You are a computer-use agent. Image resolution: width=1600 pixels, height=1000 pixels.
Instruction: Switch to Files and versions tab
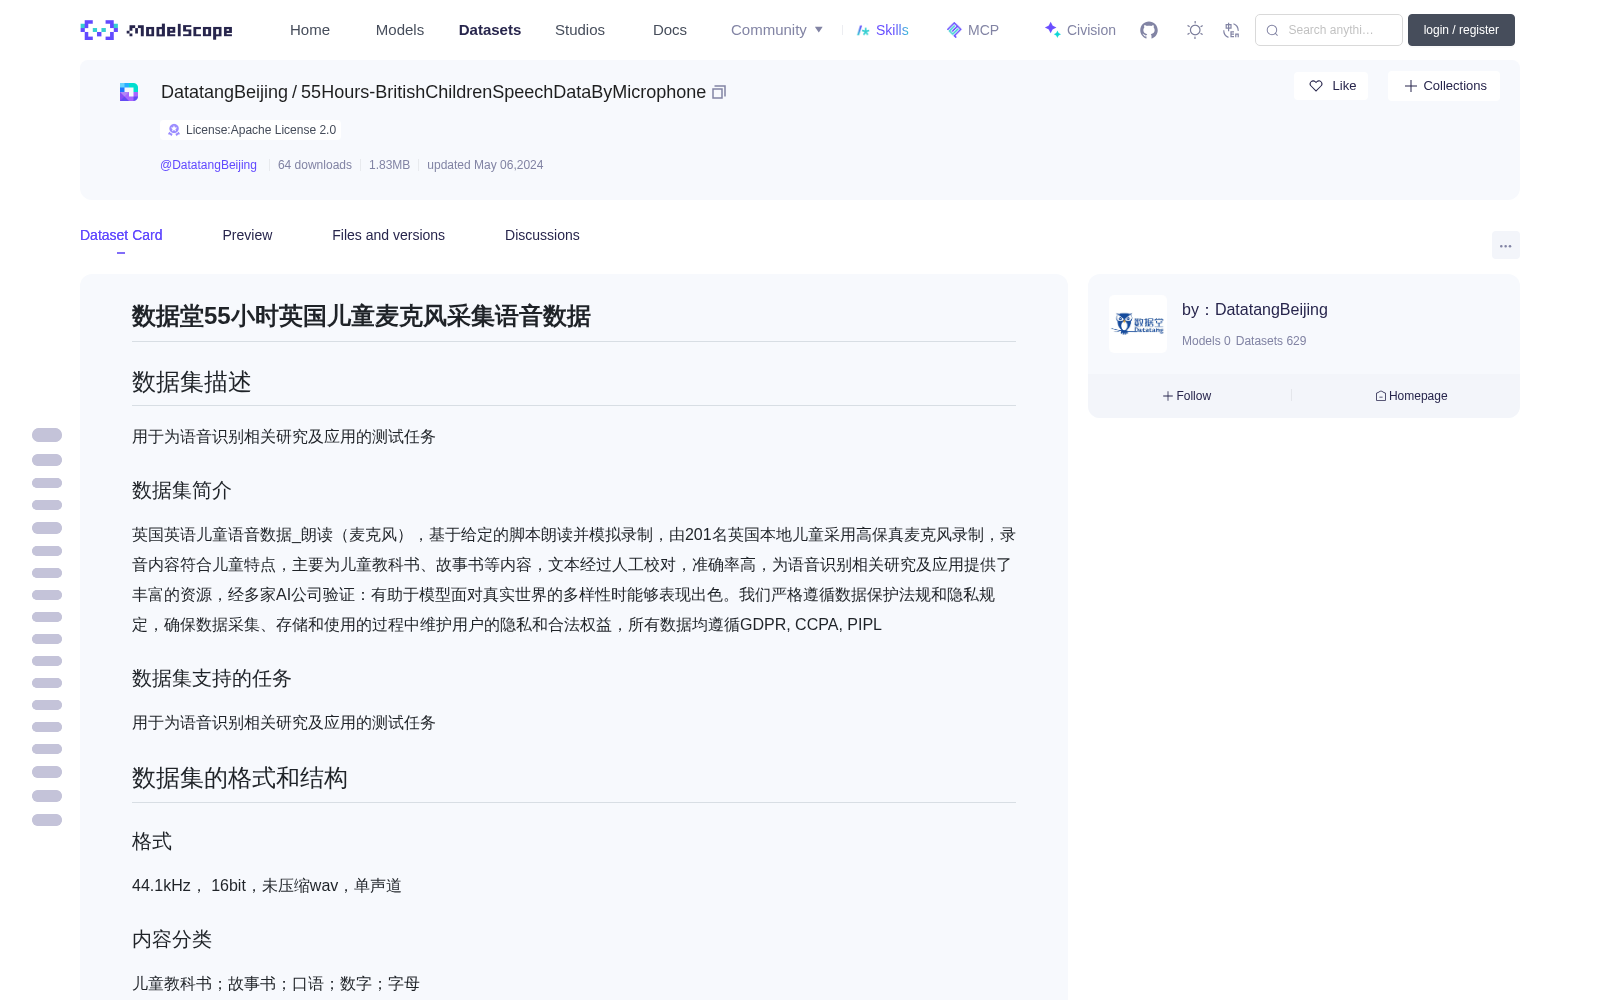388,235
